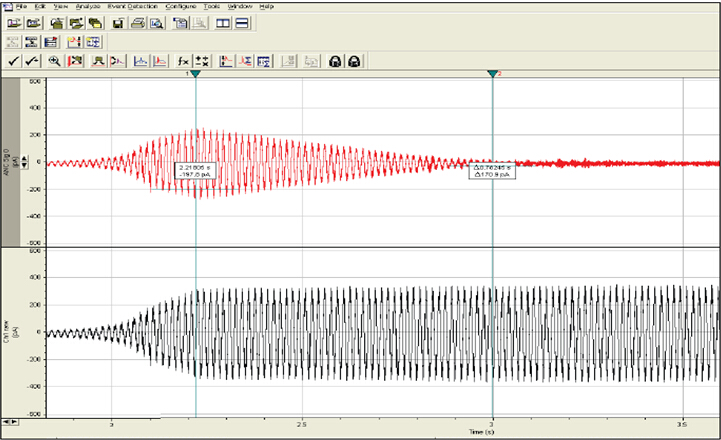
Task: Click the left padlock icon
Action: [x=335, y=61]
